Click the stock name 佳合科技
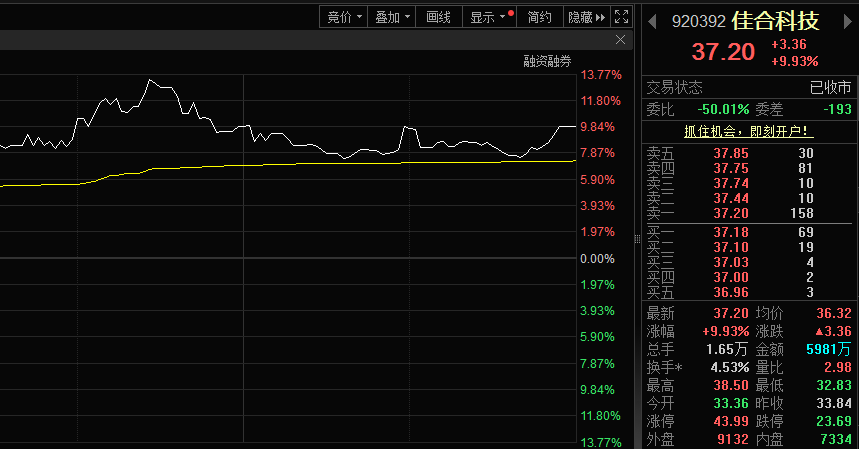 pos(775,21)
